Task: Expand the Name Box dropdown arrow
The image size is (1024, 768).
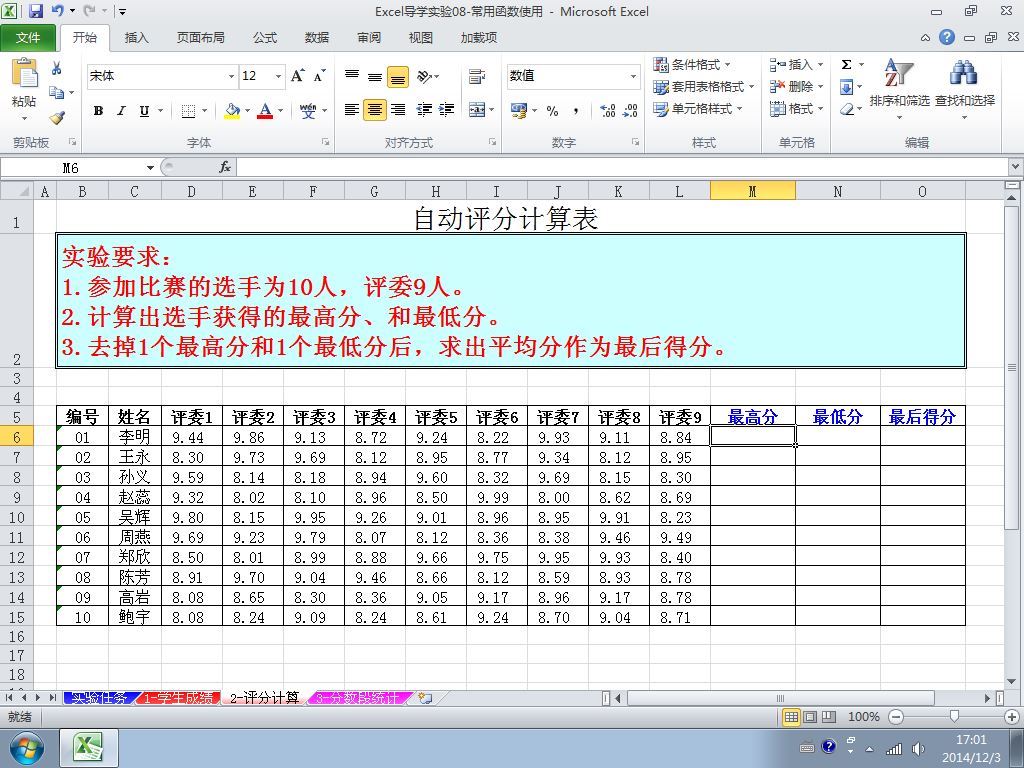Action: click(x=150, y=168)
